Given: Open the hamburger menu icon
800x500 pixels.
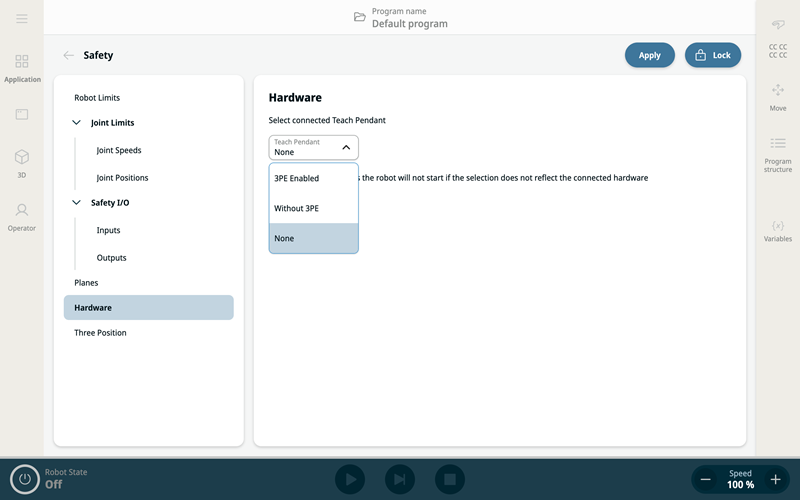Looking at the screenshot, I should point(22,19).
